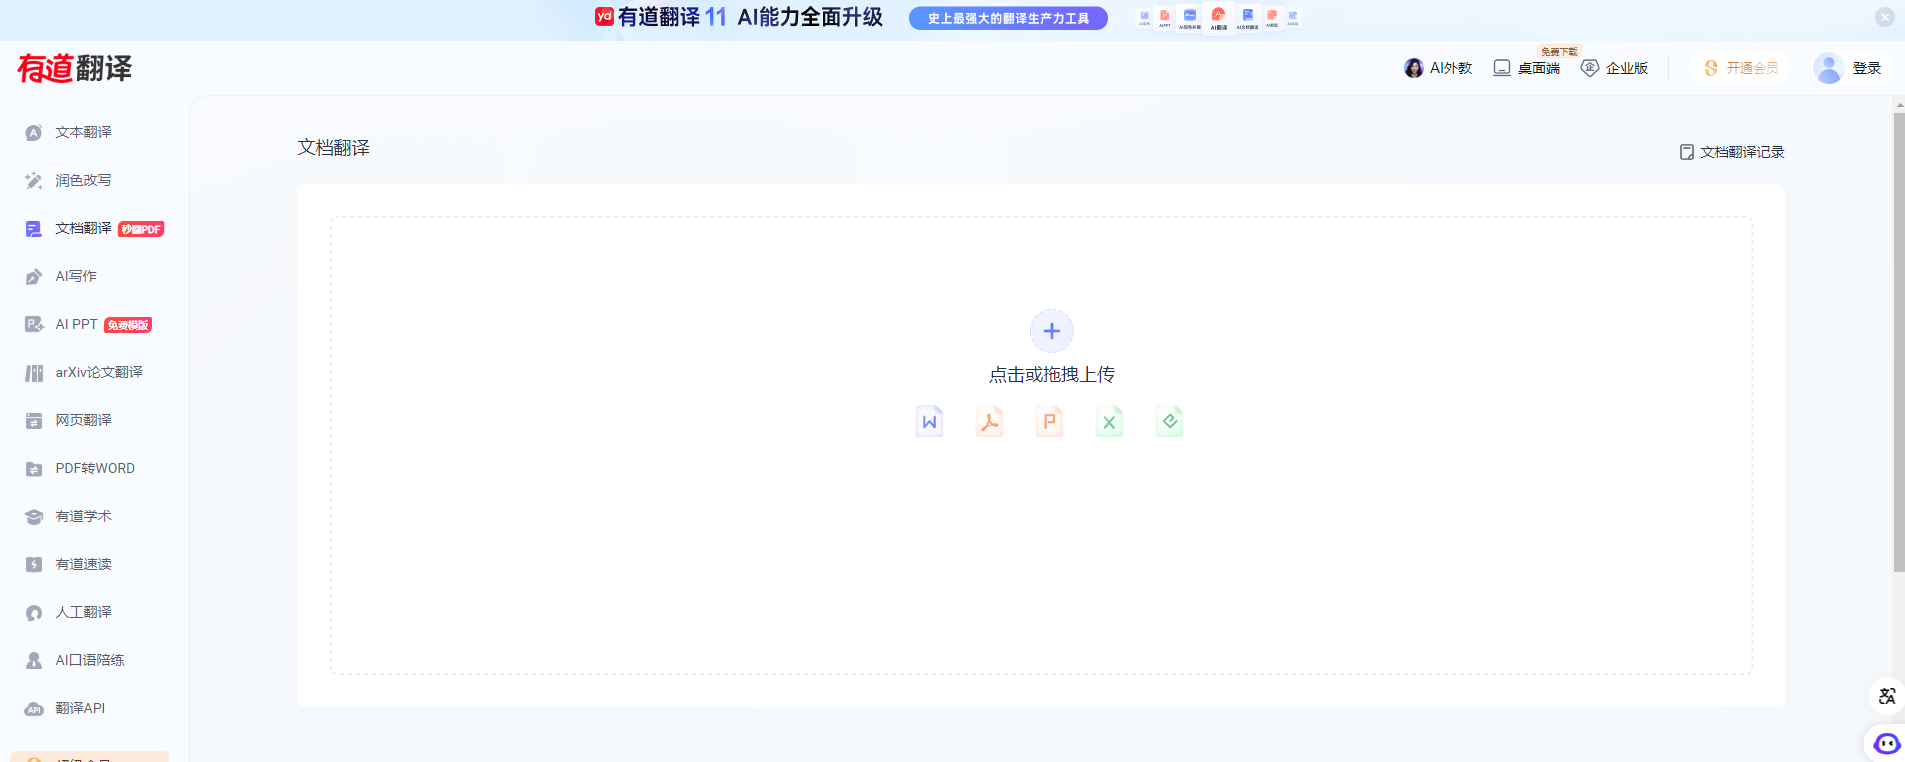Screen dimensions: 1905x762
Task: Click AI外教 label text
Action: [x=1451, y=68]
